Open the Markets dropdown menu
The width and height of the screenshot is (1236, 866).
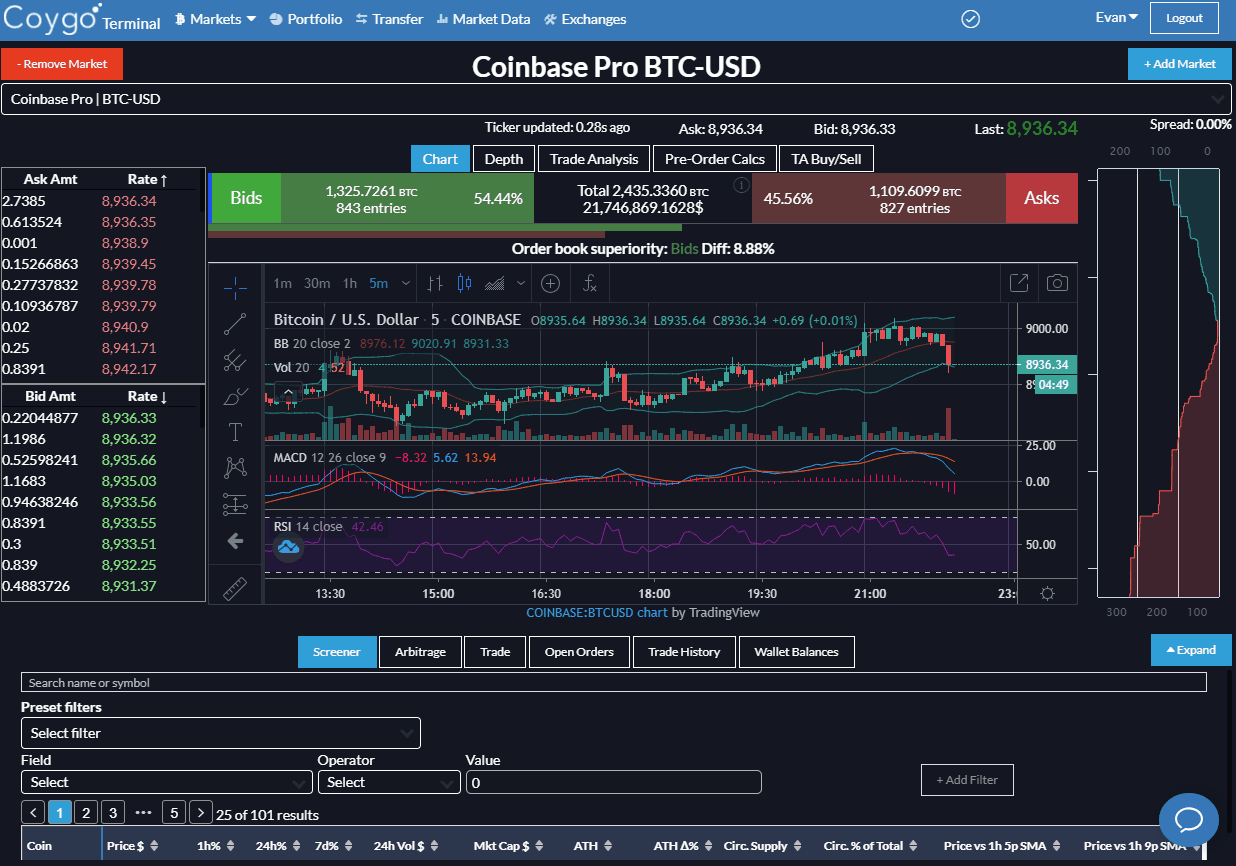coord(216,19)
